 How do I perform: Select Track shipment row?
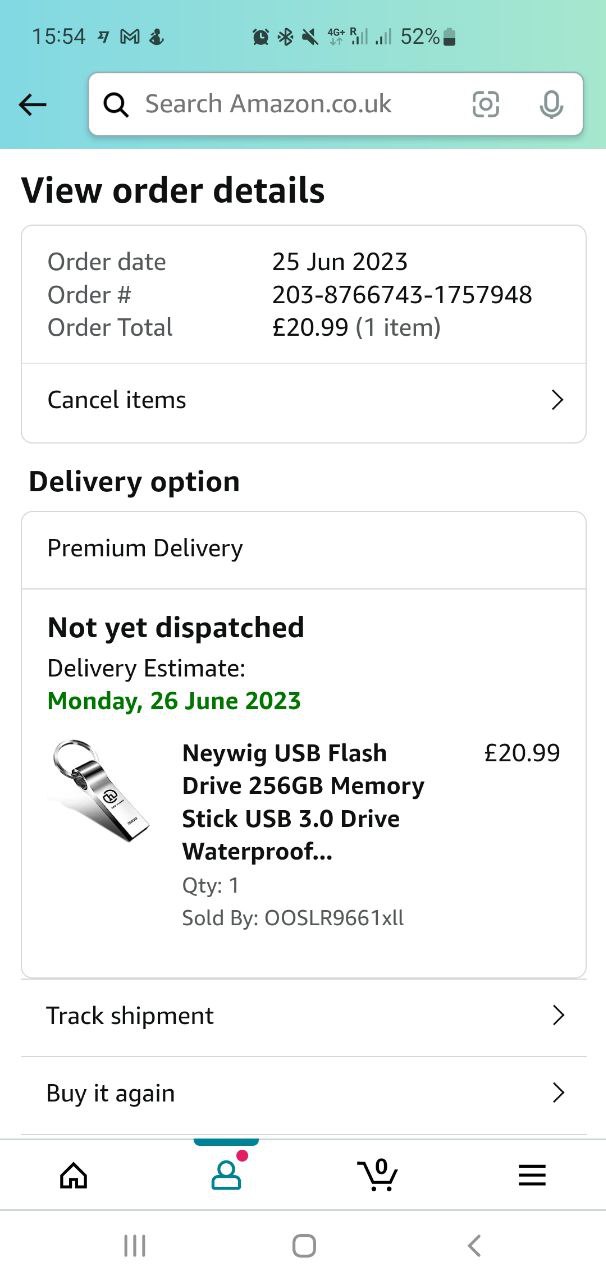click(x=130, y=1016)
